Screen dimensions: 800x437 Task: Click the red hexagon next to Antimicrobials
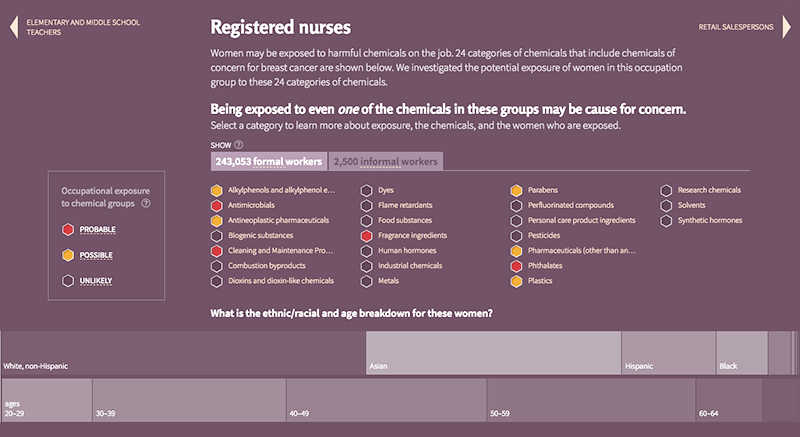[216, 205]
